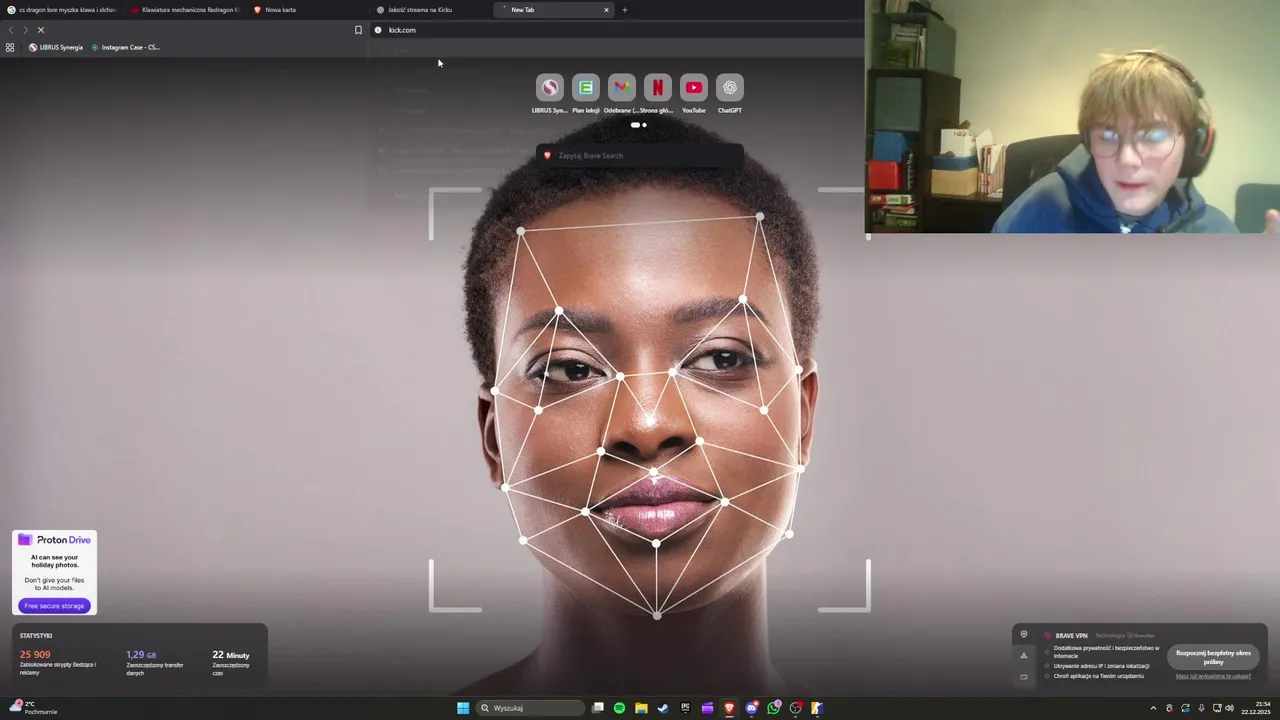Open the weather widget showing 2°C

coord(33,708)
